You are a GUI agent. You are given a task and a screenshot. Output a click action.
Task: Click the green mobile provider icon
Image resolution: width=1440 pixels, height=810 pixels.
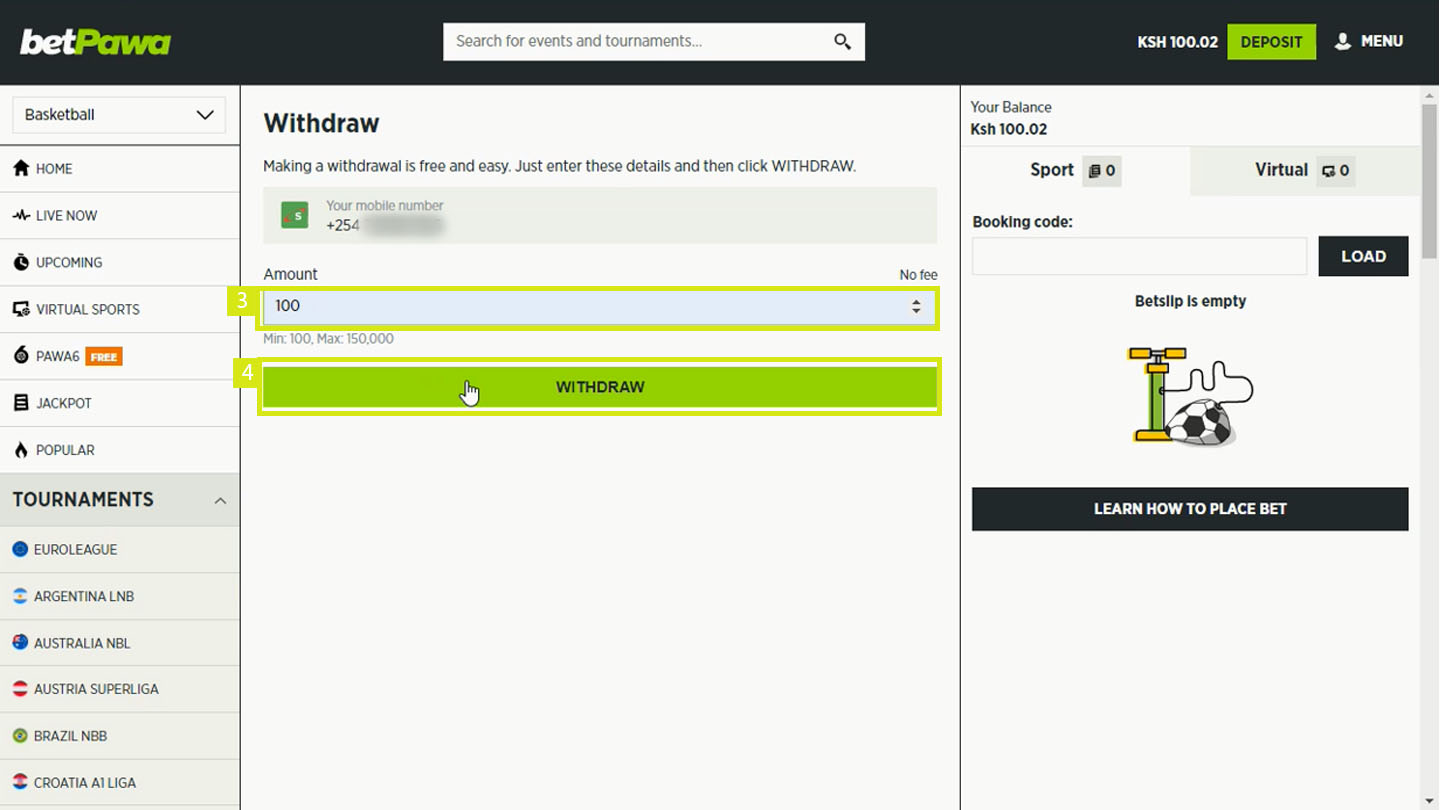click(x=295, y=215)
